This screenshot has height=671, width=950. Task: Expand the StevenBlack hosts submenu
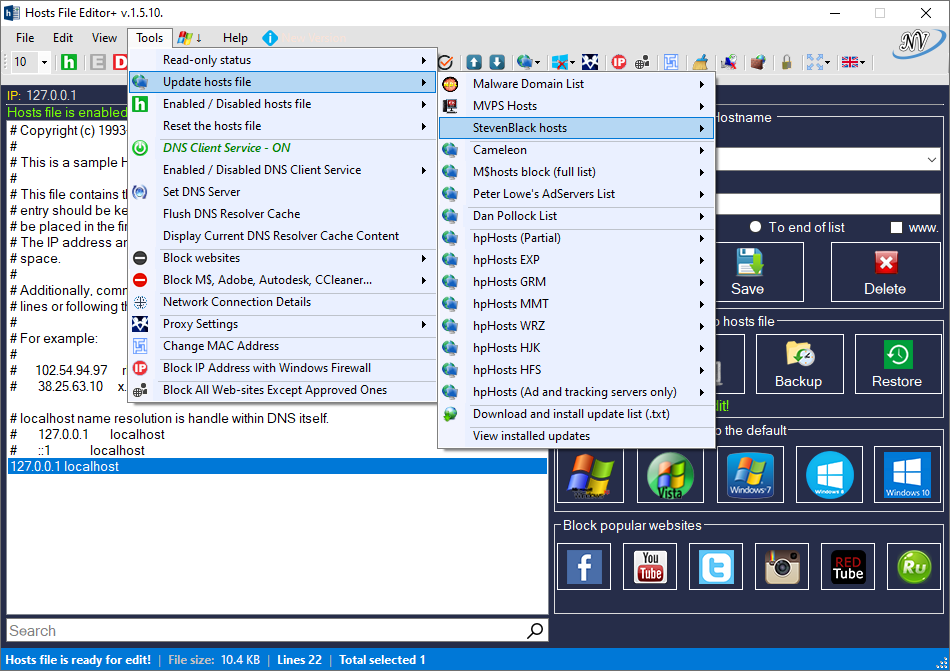tap(577, 128)
